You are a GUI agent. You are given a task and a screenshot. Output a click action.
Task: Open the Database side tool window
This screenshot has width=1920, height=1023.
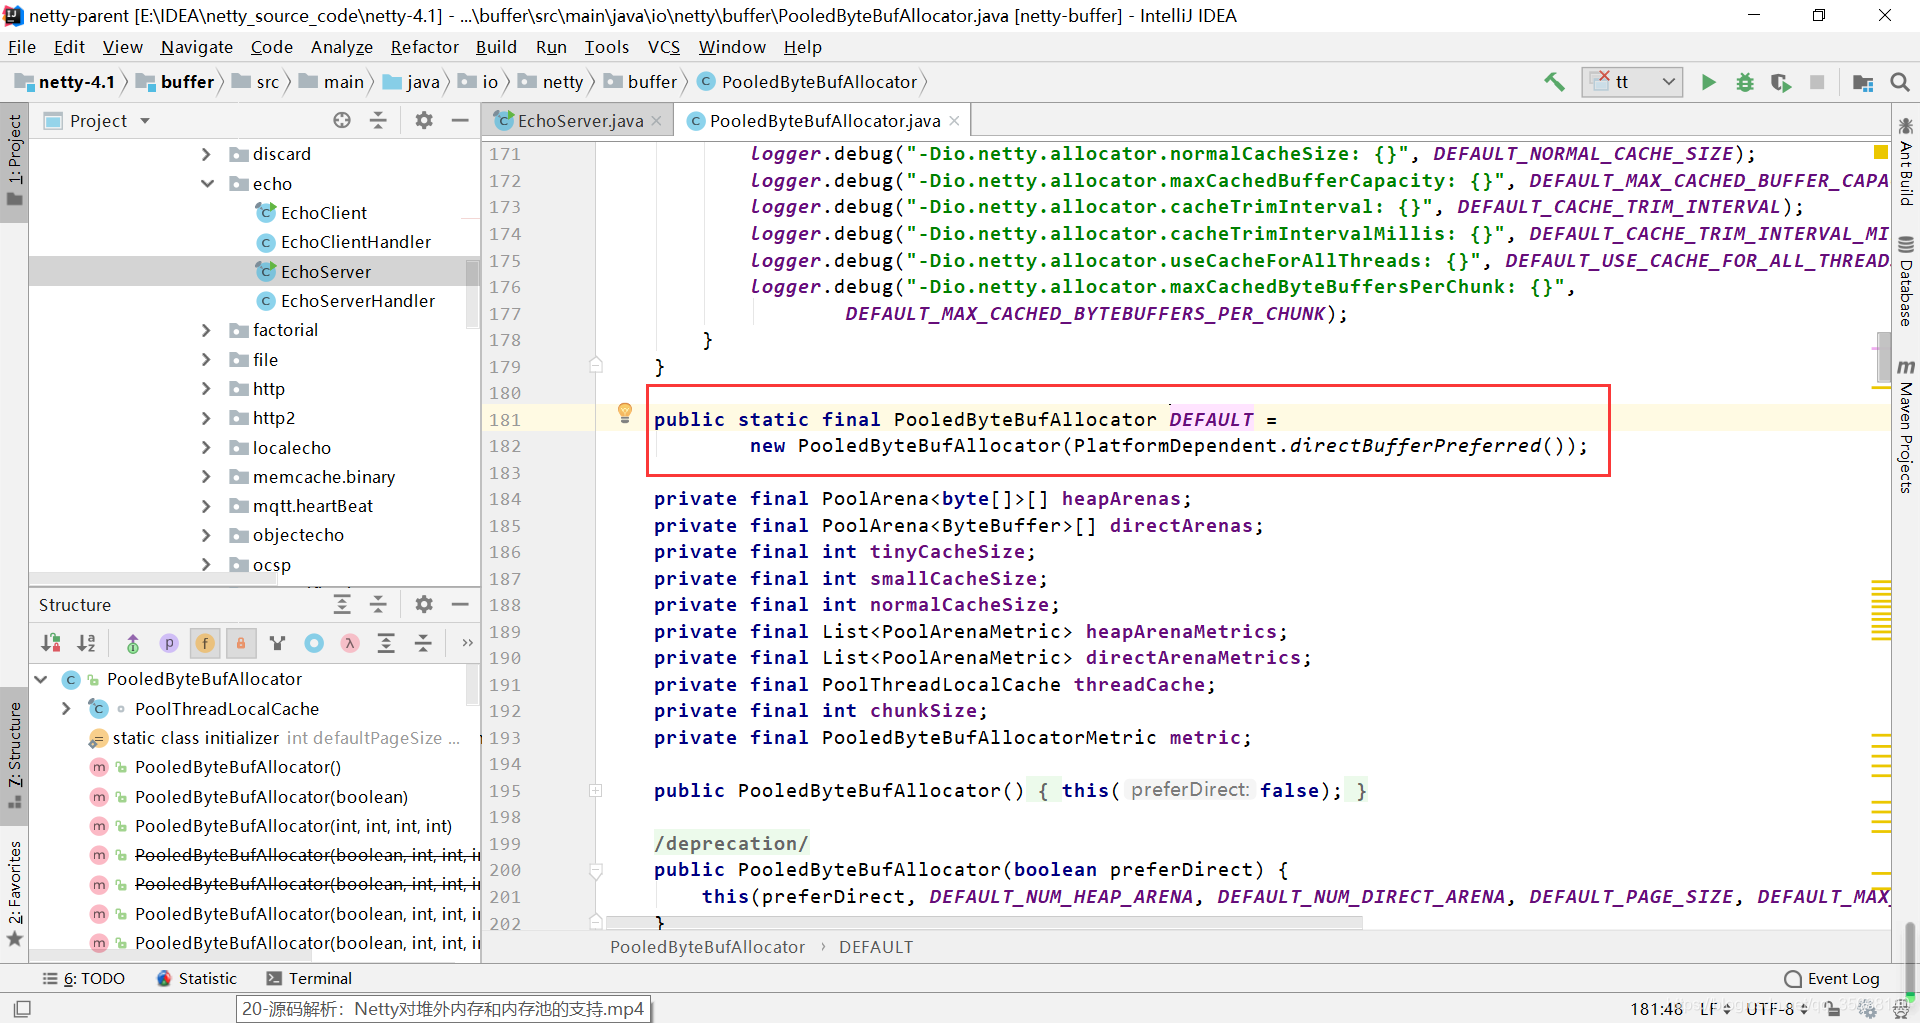[x=1906, y=282]
